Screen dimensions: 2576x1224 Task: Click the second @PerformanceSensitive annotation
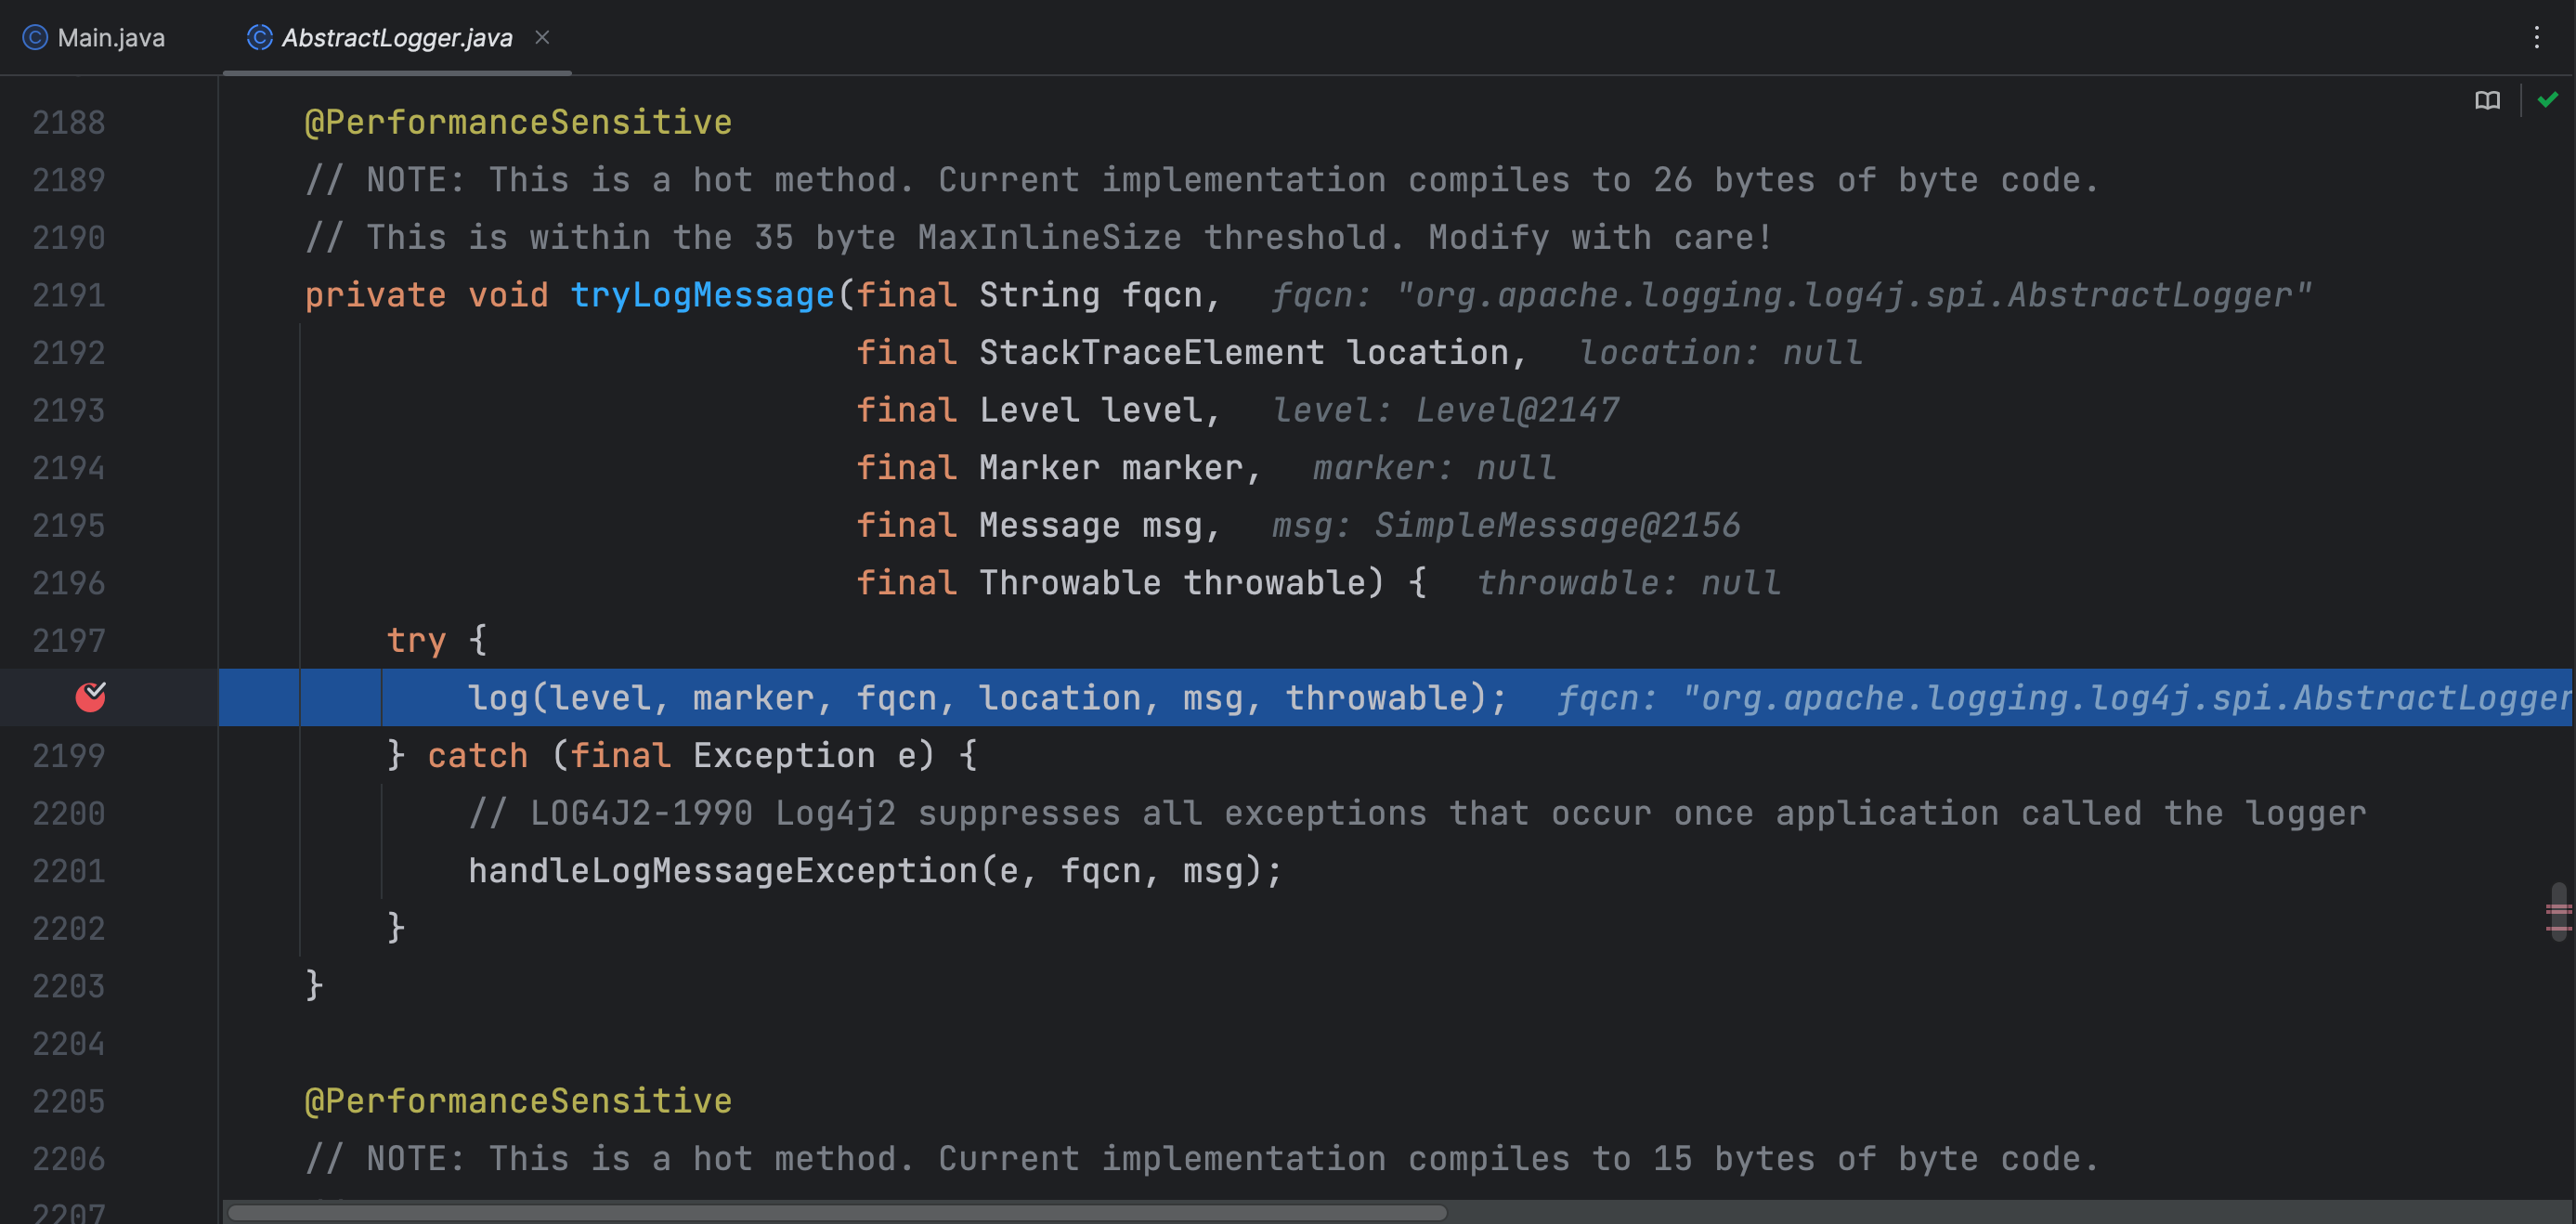[518, 1101]
